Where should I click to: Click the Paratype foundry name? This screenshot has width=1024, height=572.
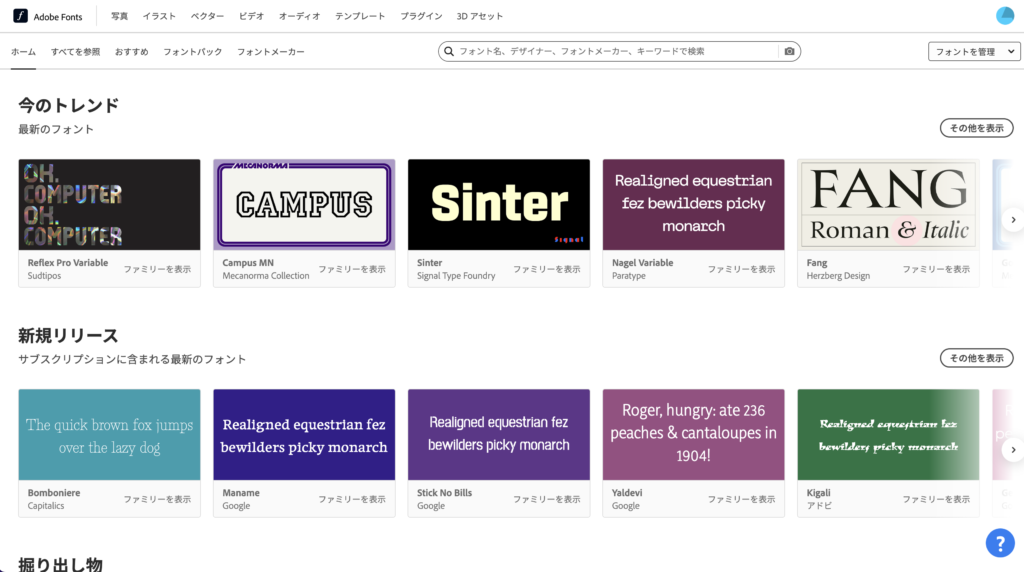[x=629, y=276]
